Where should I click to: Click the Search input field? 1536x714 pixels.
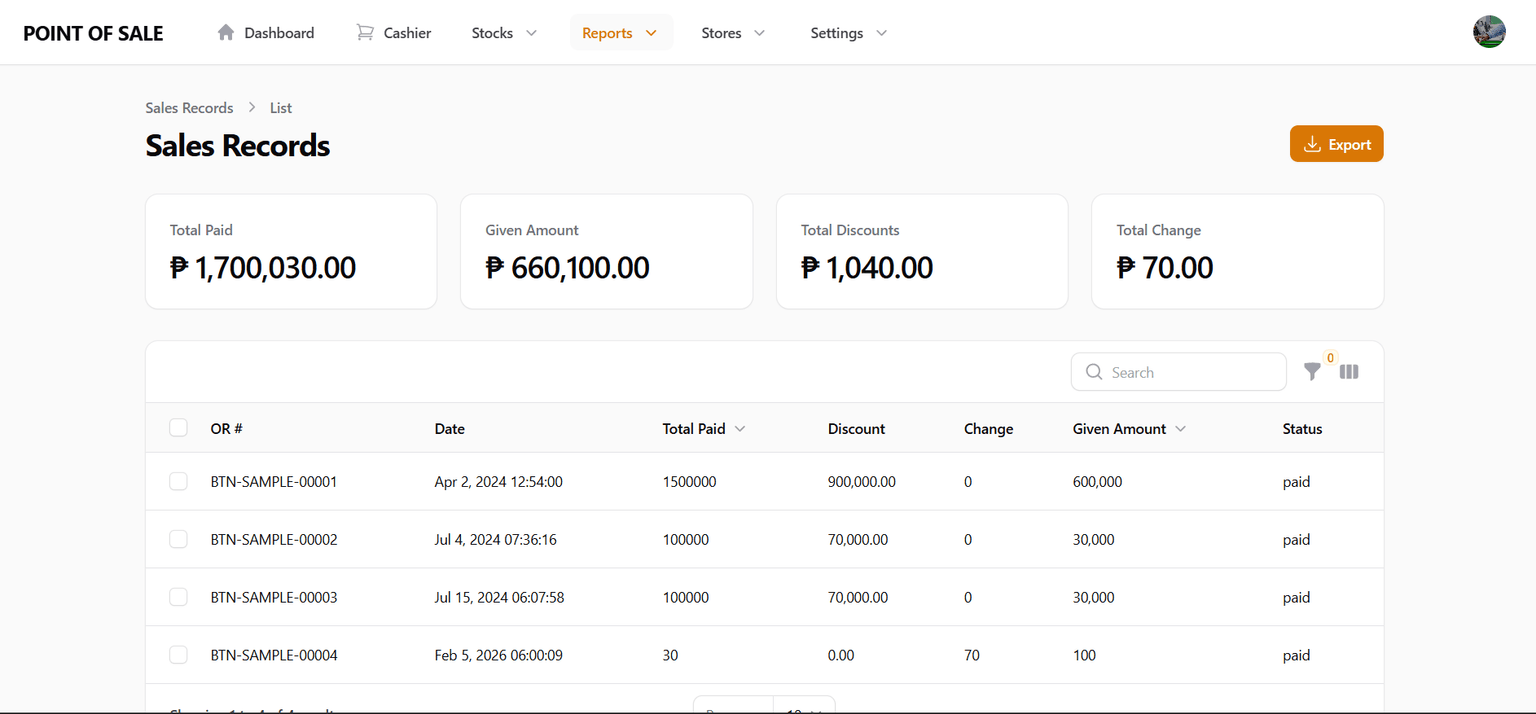pos(1179,372)
